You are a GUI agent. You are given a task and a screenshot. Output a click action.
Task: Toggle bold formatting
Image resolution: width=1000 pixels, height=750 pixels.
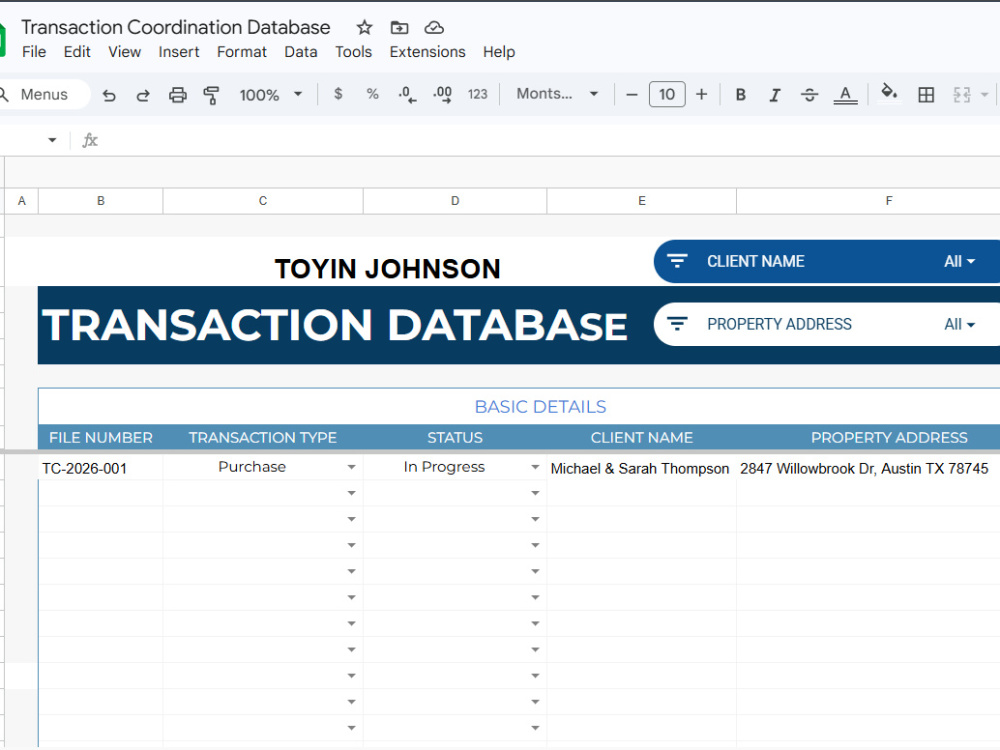click(740, 95)
